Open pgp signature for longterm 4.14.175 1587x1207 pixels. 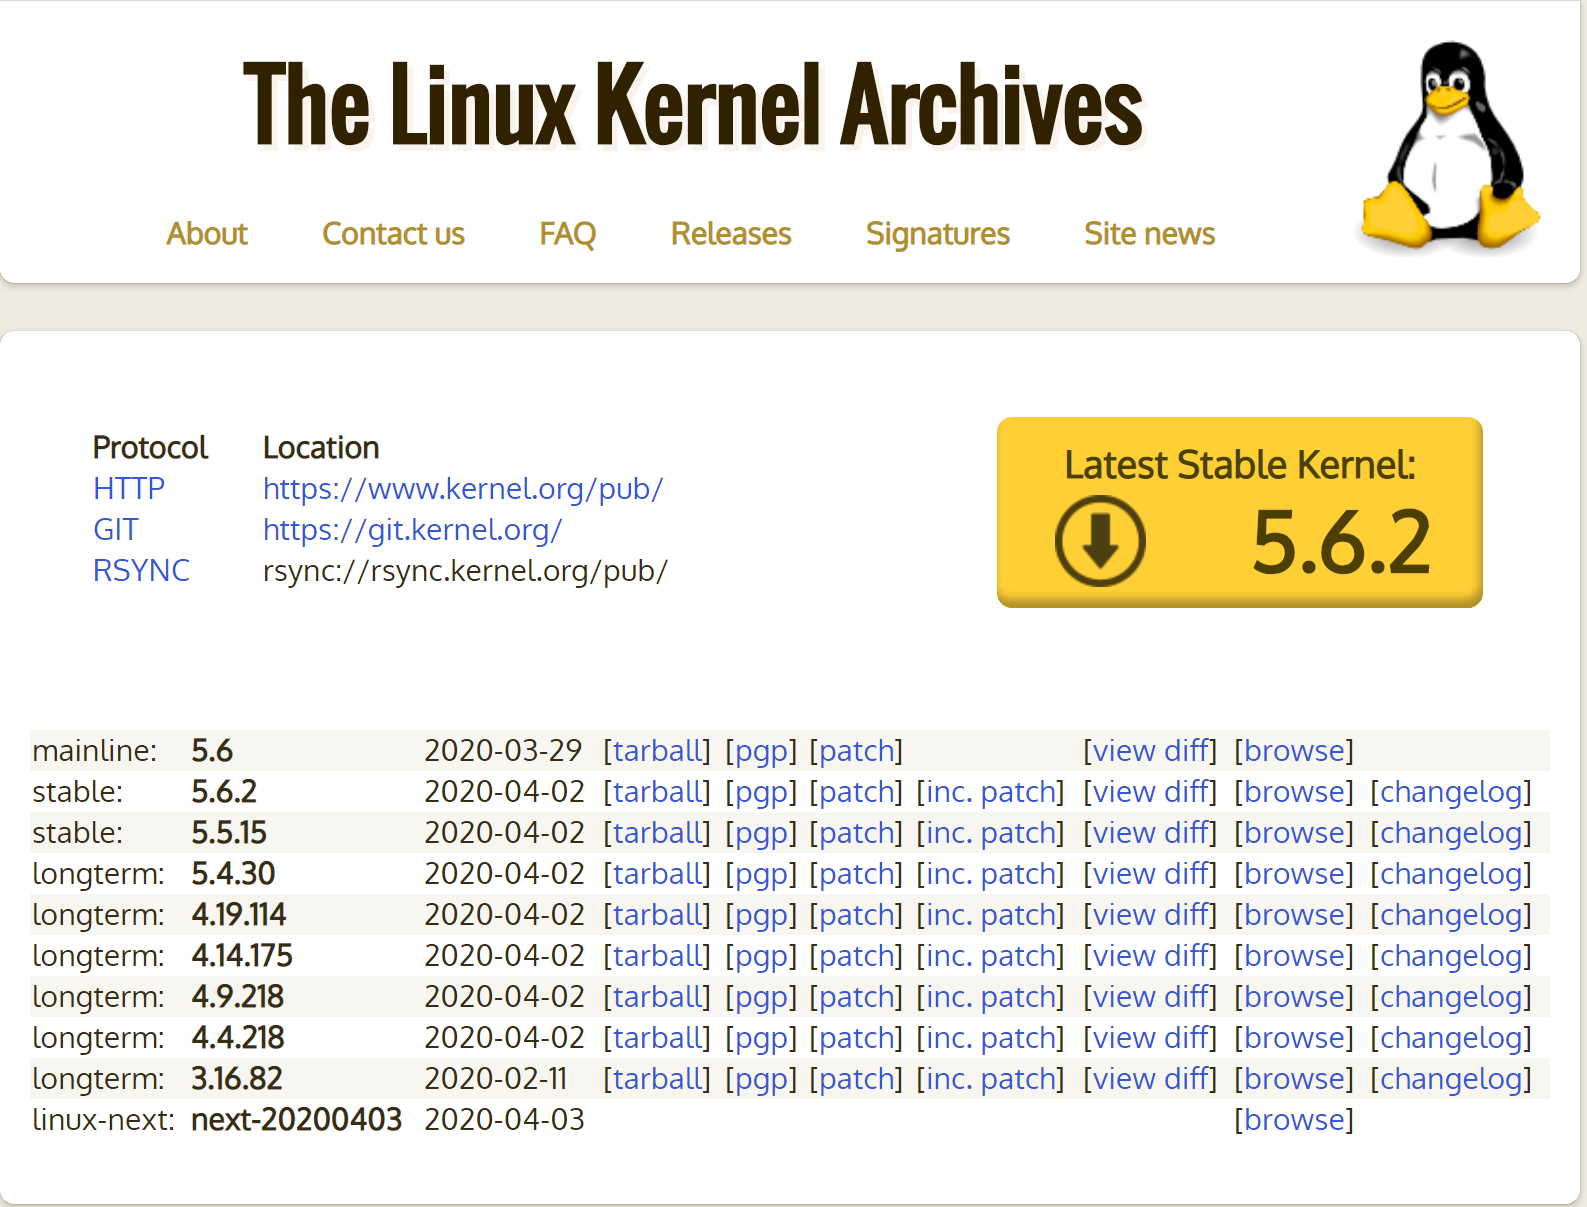pos(761,956)
